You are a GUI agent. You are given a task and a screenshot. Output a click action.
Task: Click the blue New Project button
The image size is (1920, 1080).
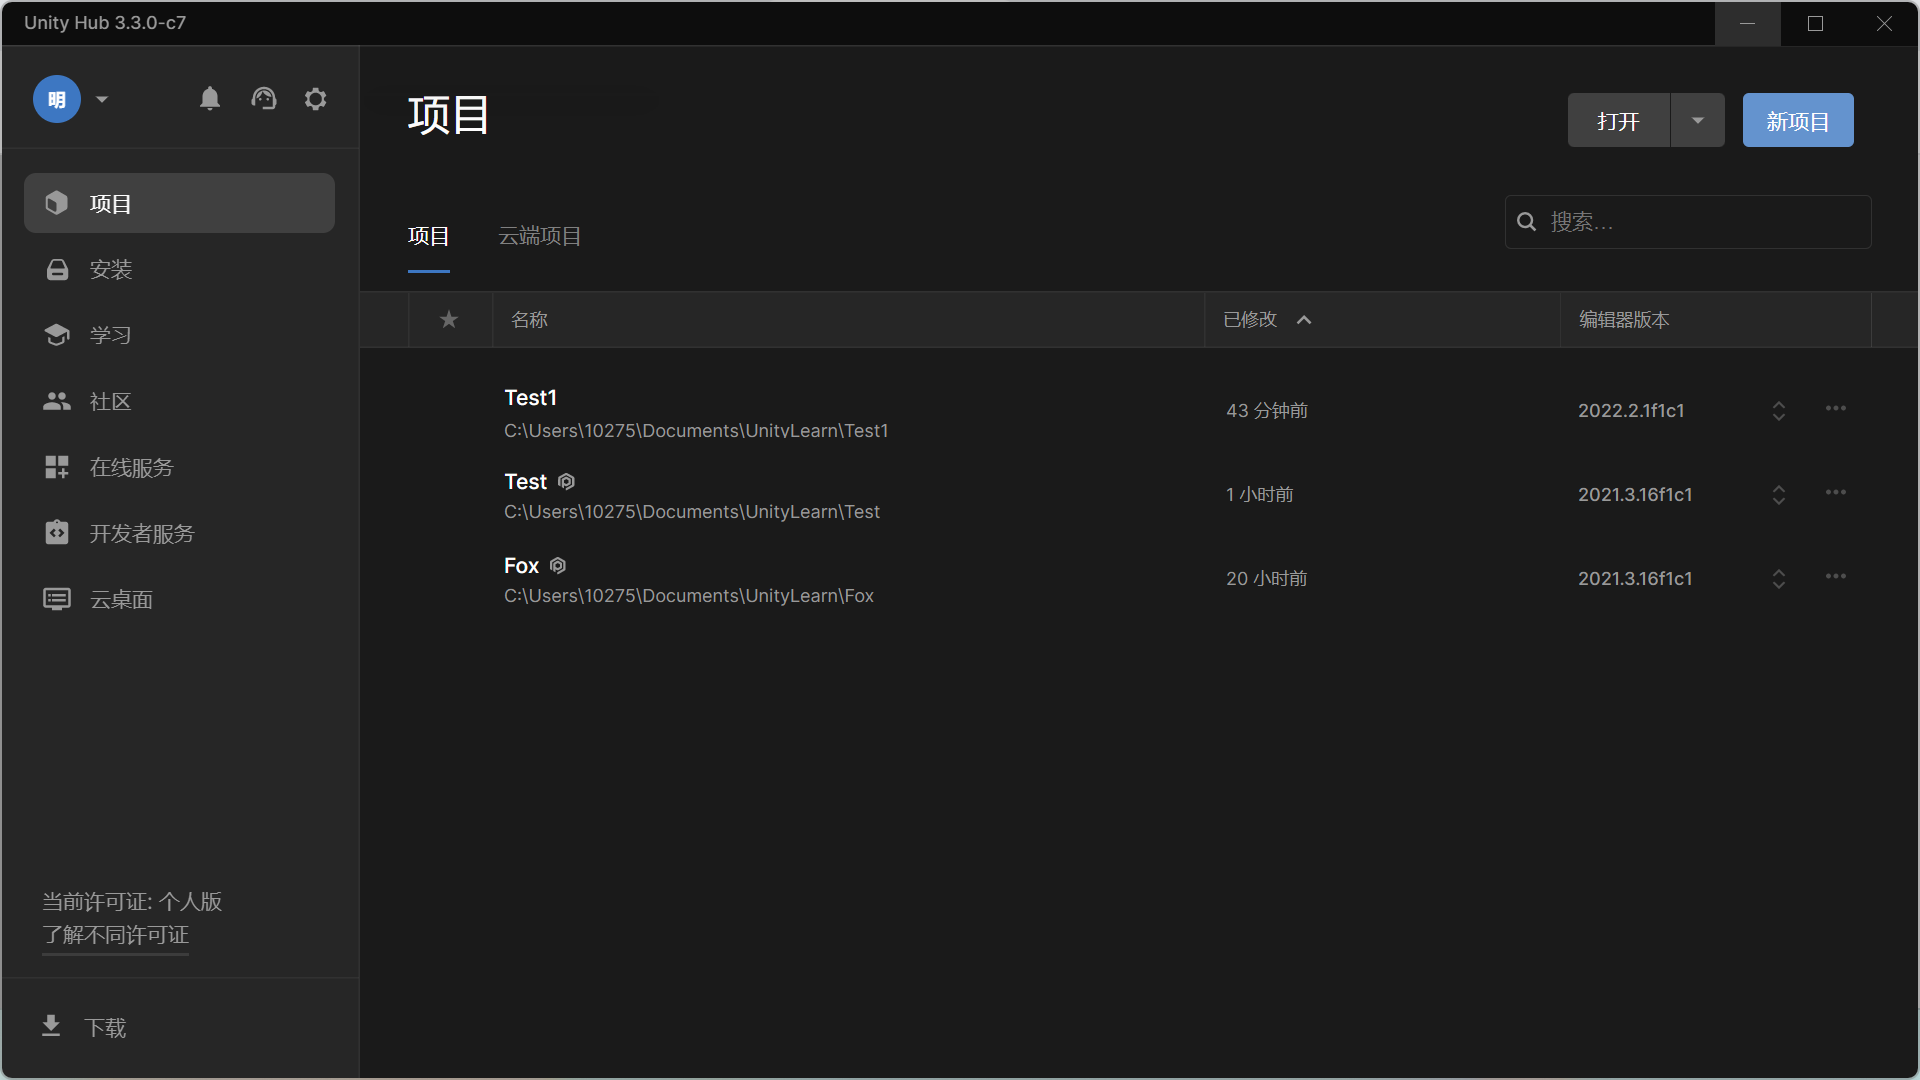[x=1797, y=121]
